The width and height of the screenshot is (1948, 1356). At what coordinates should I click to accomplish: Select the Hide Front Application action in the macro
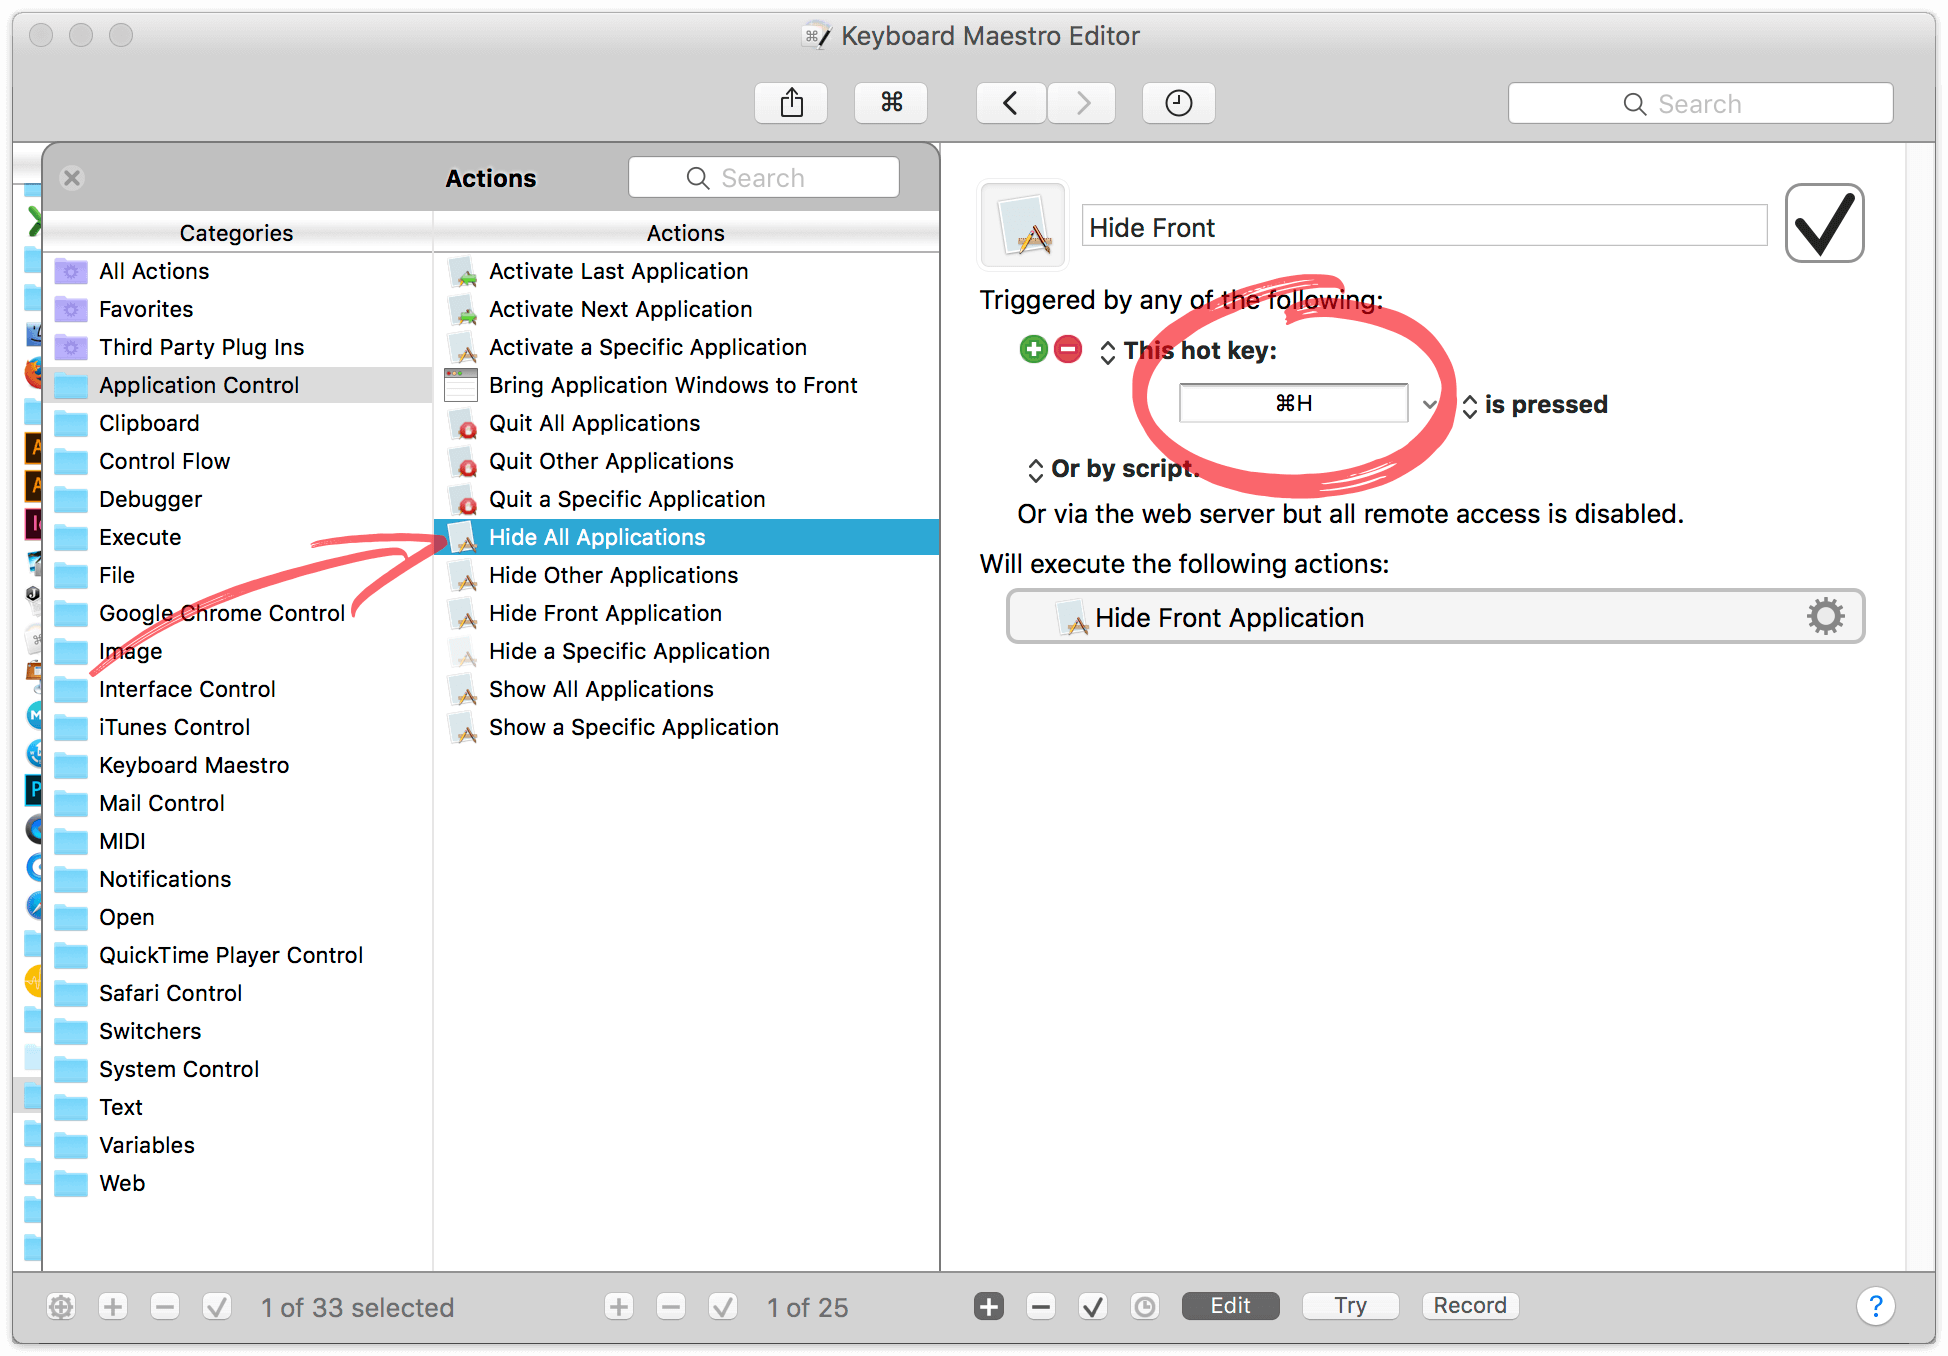click(x=1435, y=617)
